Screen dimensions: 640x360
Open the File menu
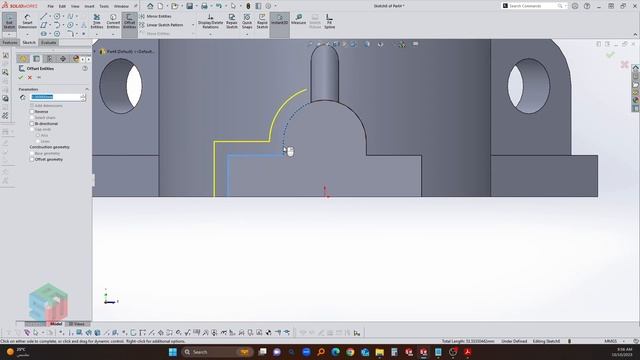[x=51, y=6]
